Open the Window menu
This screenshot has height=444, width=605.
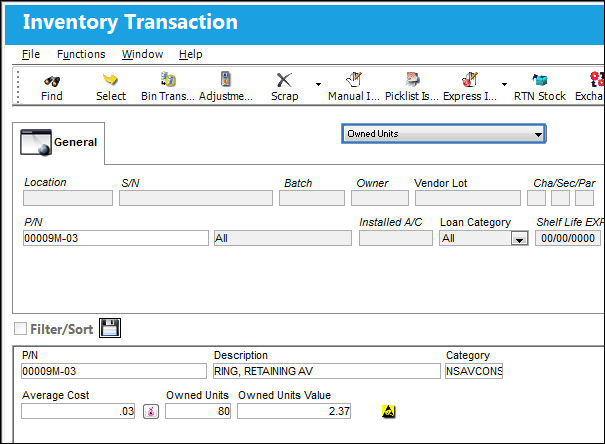142,54
